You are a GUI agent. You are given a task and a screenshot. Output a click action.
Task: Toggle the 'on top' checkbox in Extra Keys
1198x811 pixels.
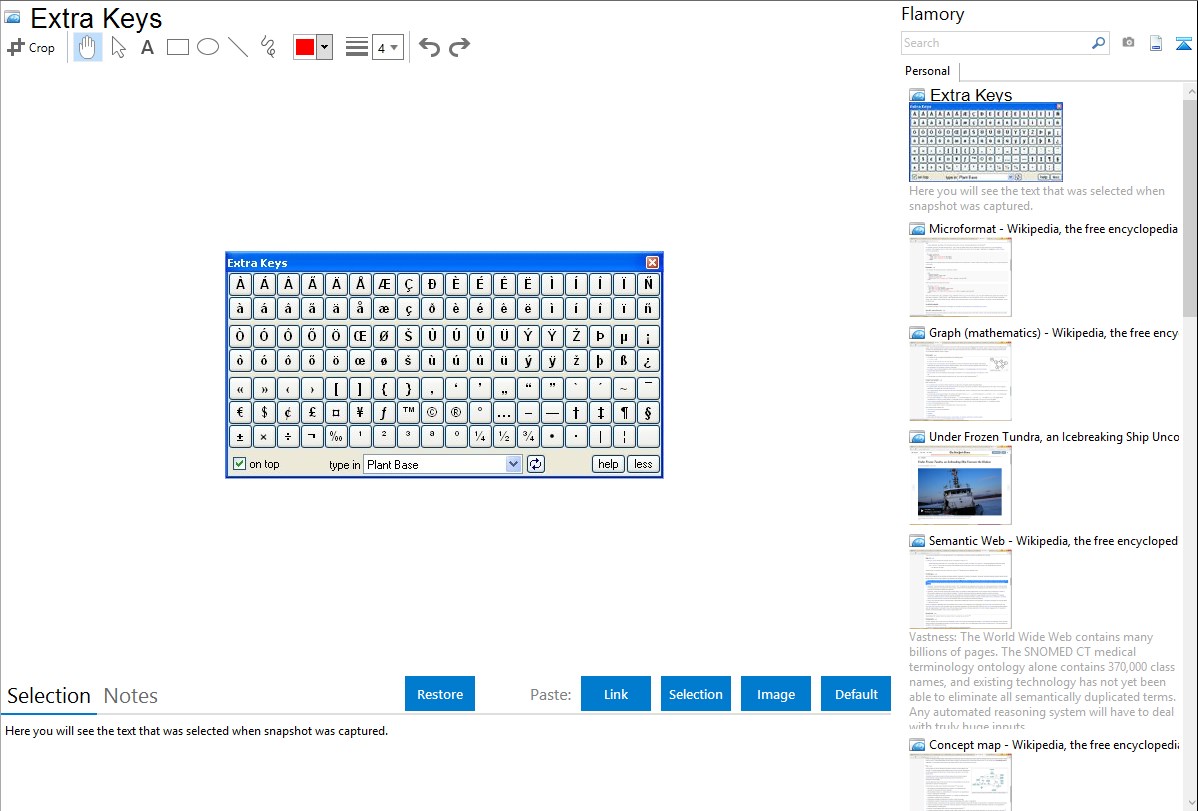point(239,464)
